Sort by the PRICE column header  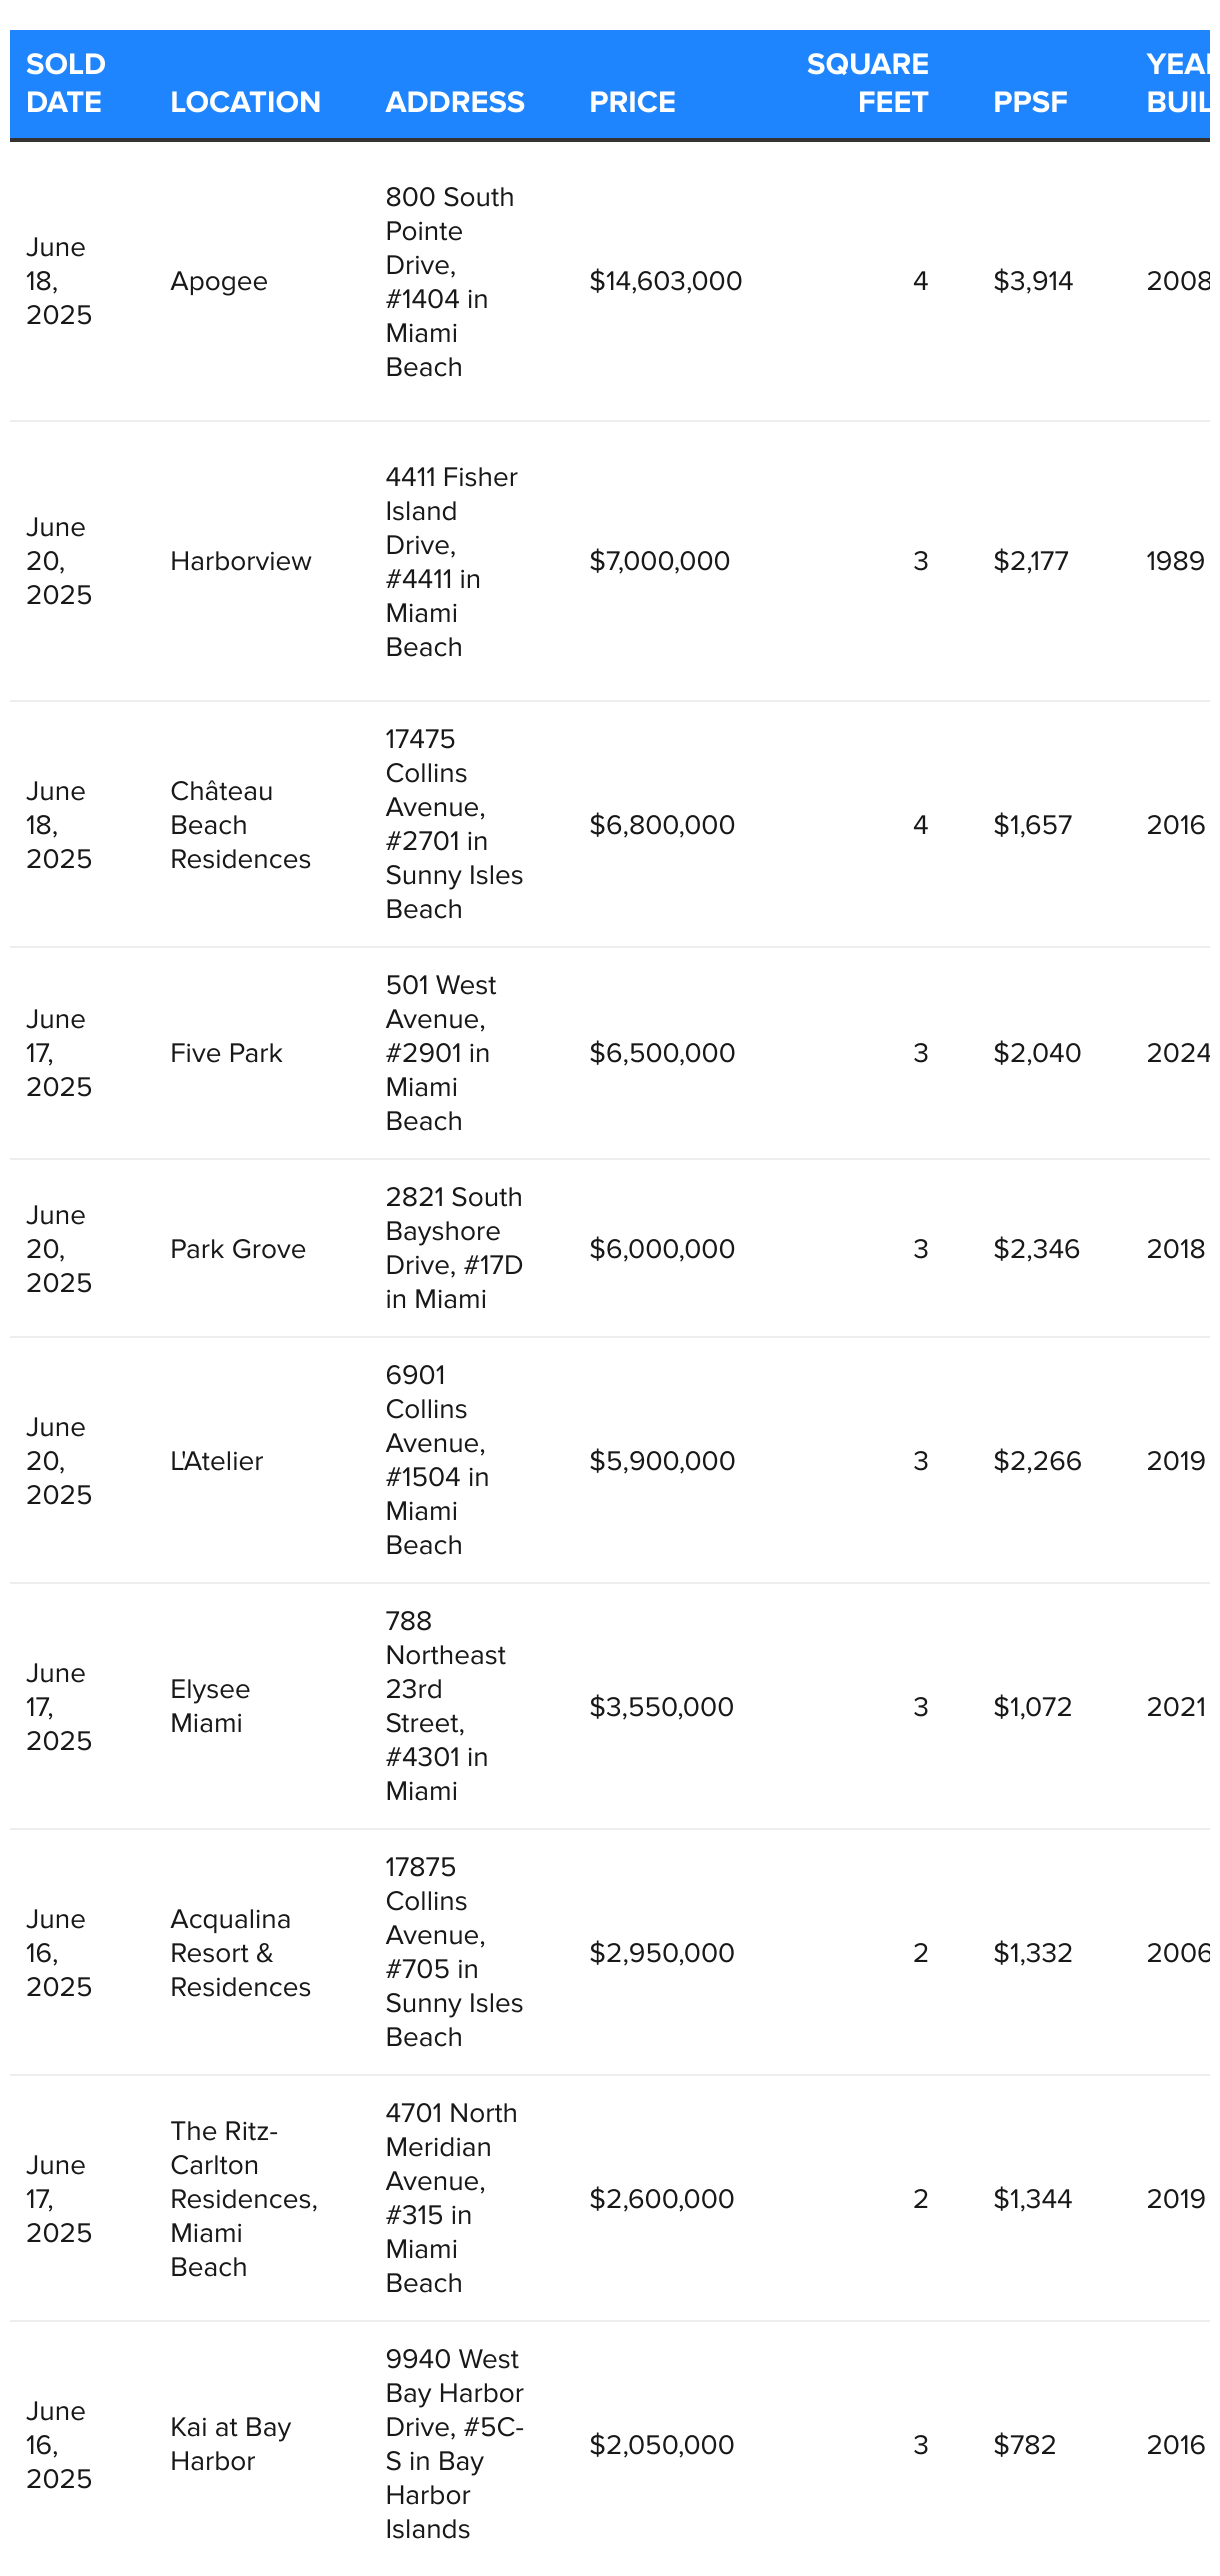coord(632,102)
